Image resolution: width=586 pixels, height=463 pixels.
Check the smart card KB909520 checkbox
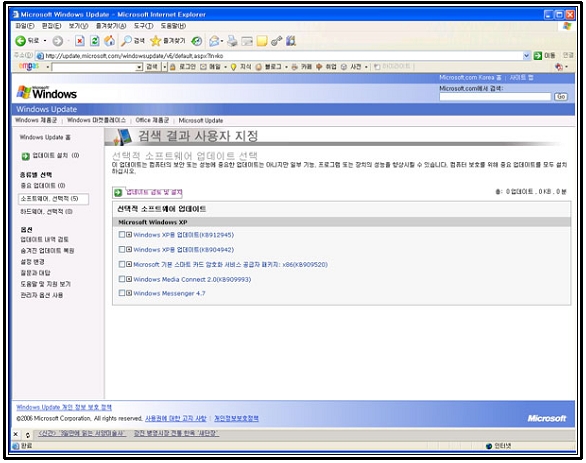click(121, 264)
